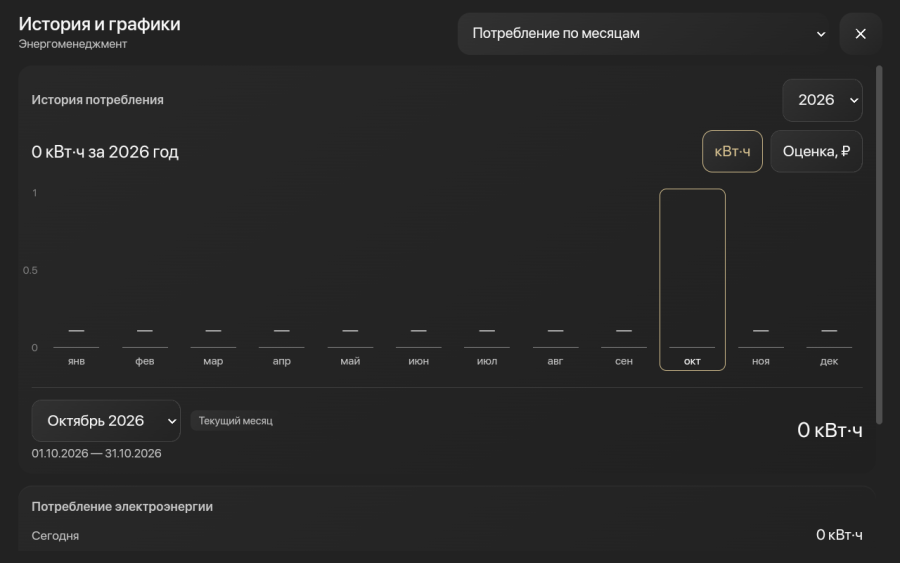Click the Текущий месяц badge
This screenshot has height=563, width=900.
235,421
